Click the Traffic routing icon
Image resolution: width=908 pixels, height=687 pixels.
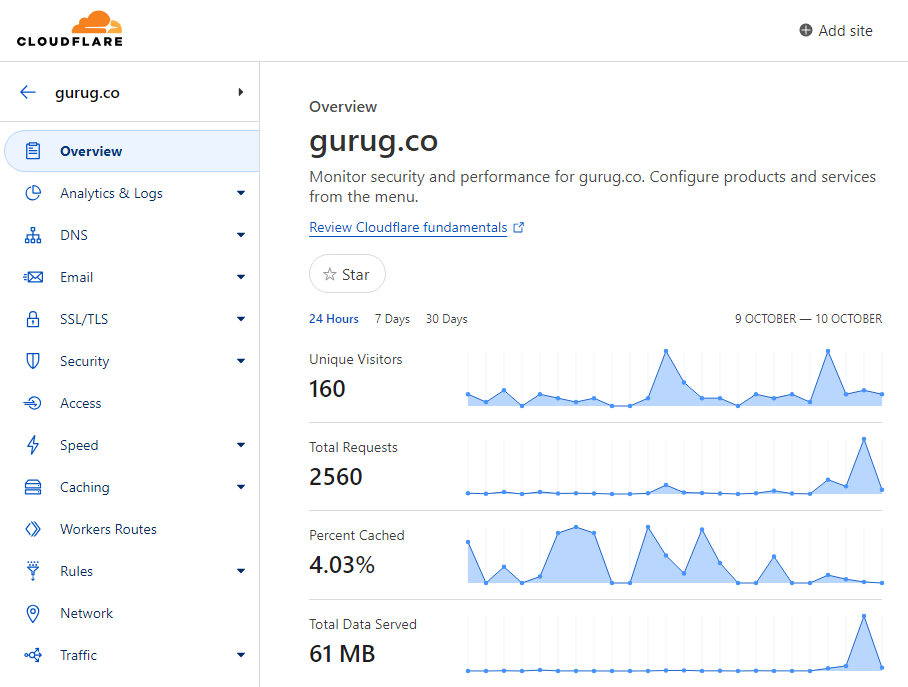coord(33,655)
